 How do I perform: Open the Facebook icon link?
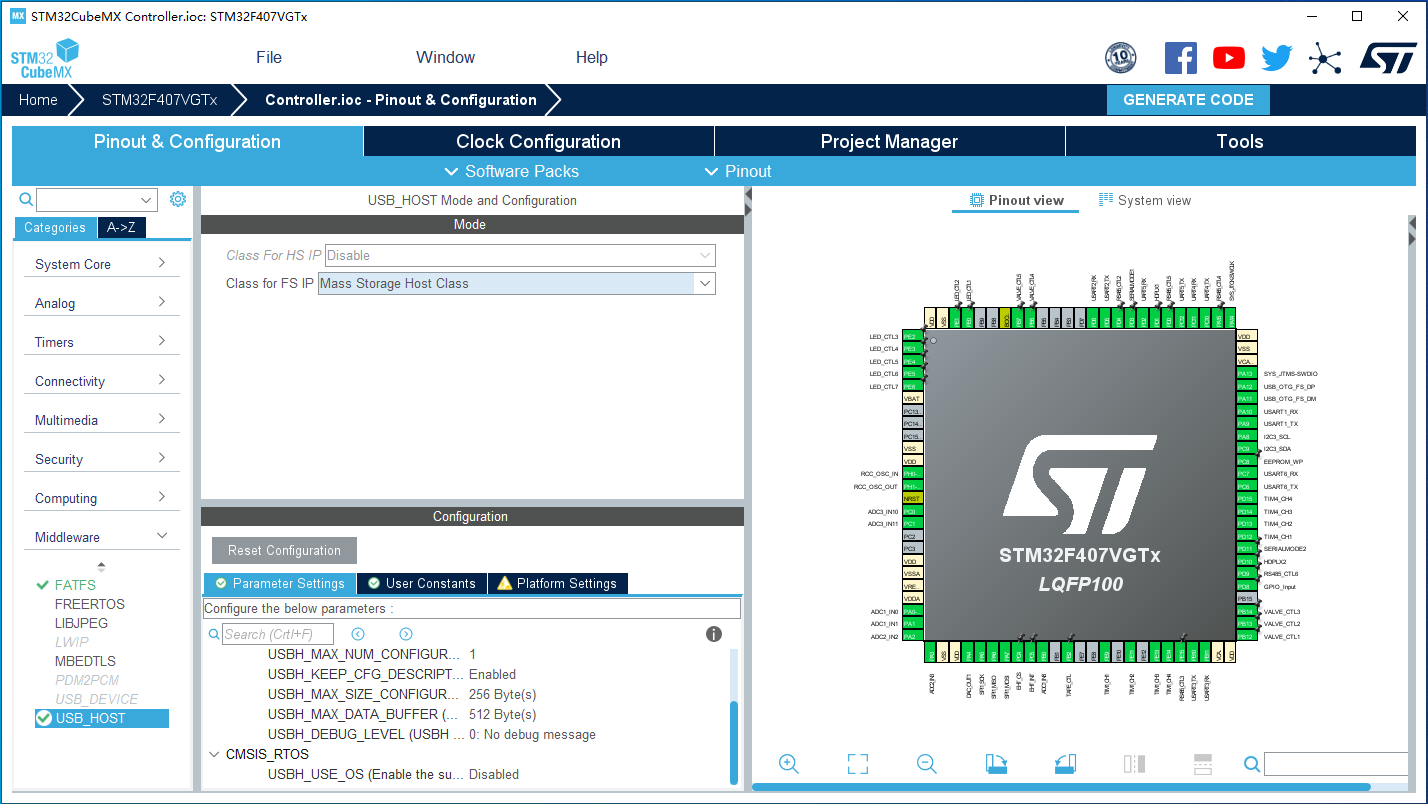[x=1181, y=58]
